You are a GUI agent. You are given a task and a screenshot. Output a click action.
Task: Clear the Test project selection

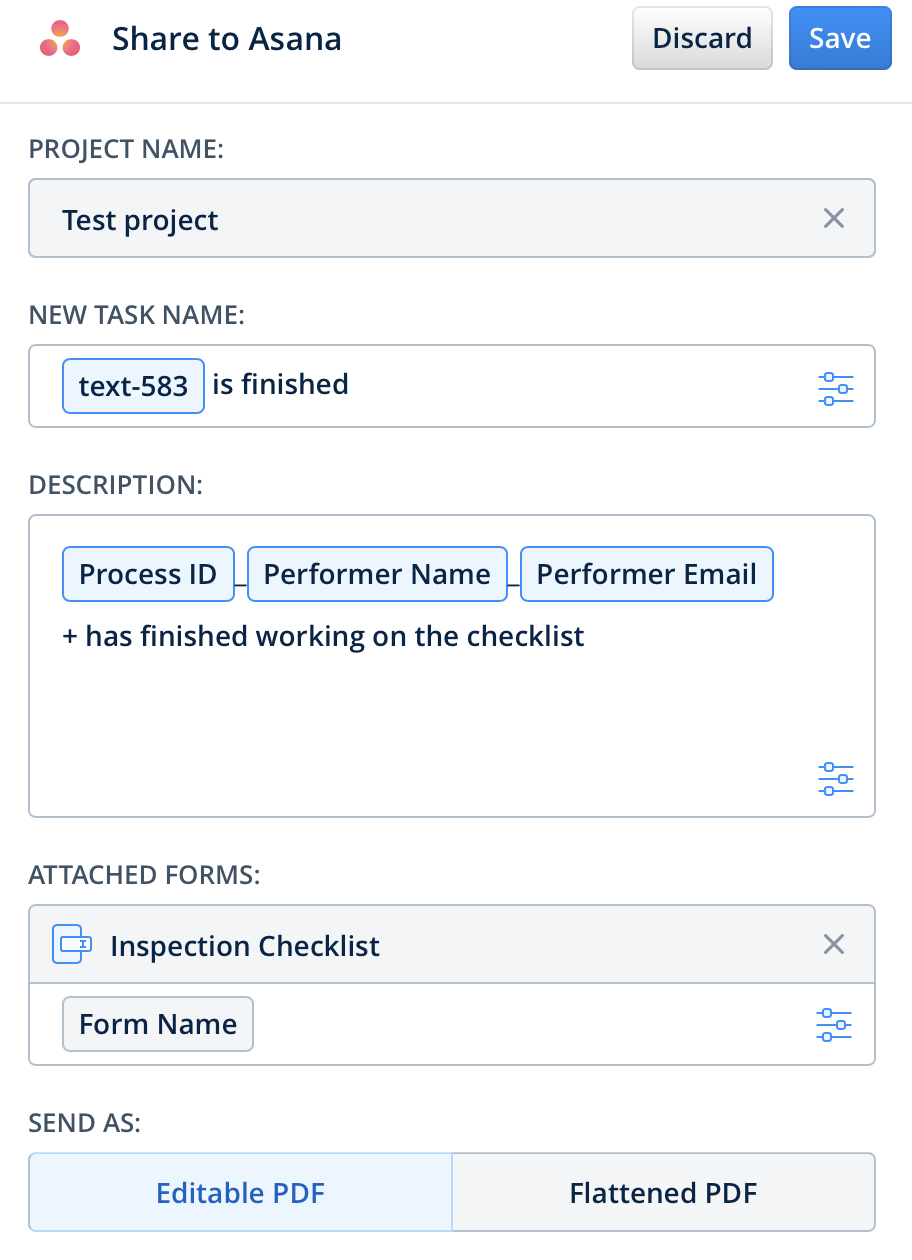coord(833,219)
